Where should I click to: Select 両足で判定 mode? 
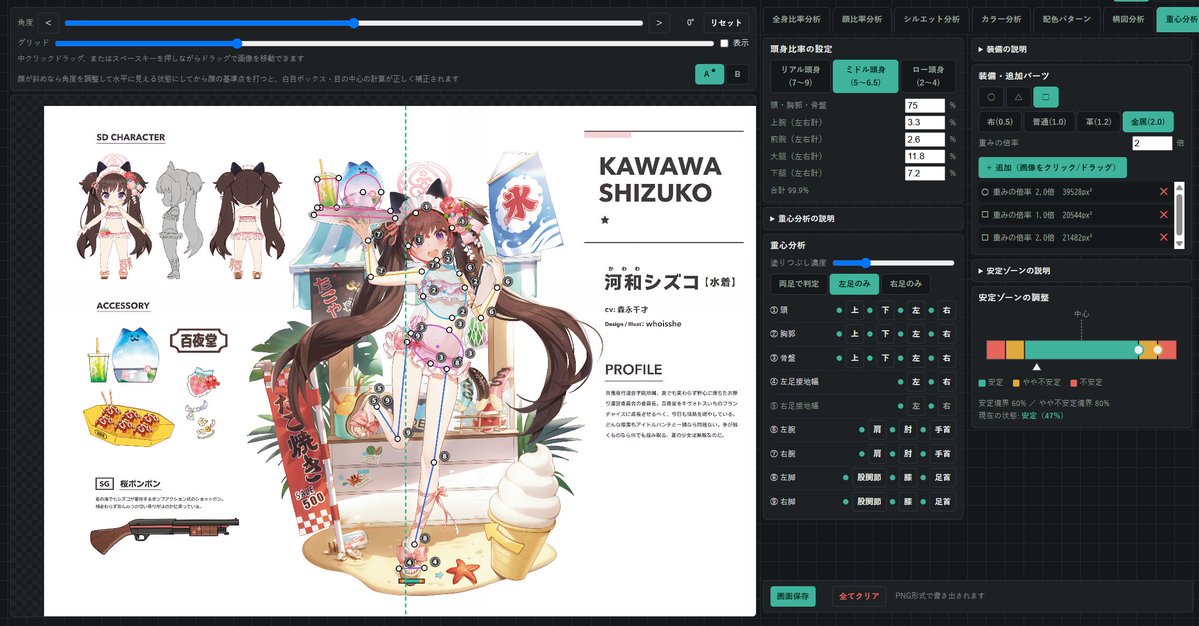pyautogui.click(x=799, y=284)
